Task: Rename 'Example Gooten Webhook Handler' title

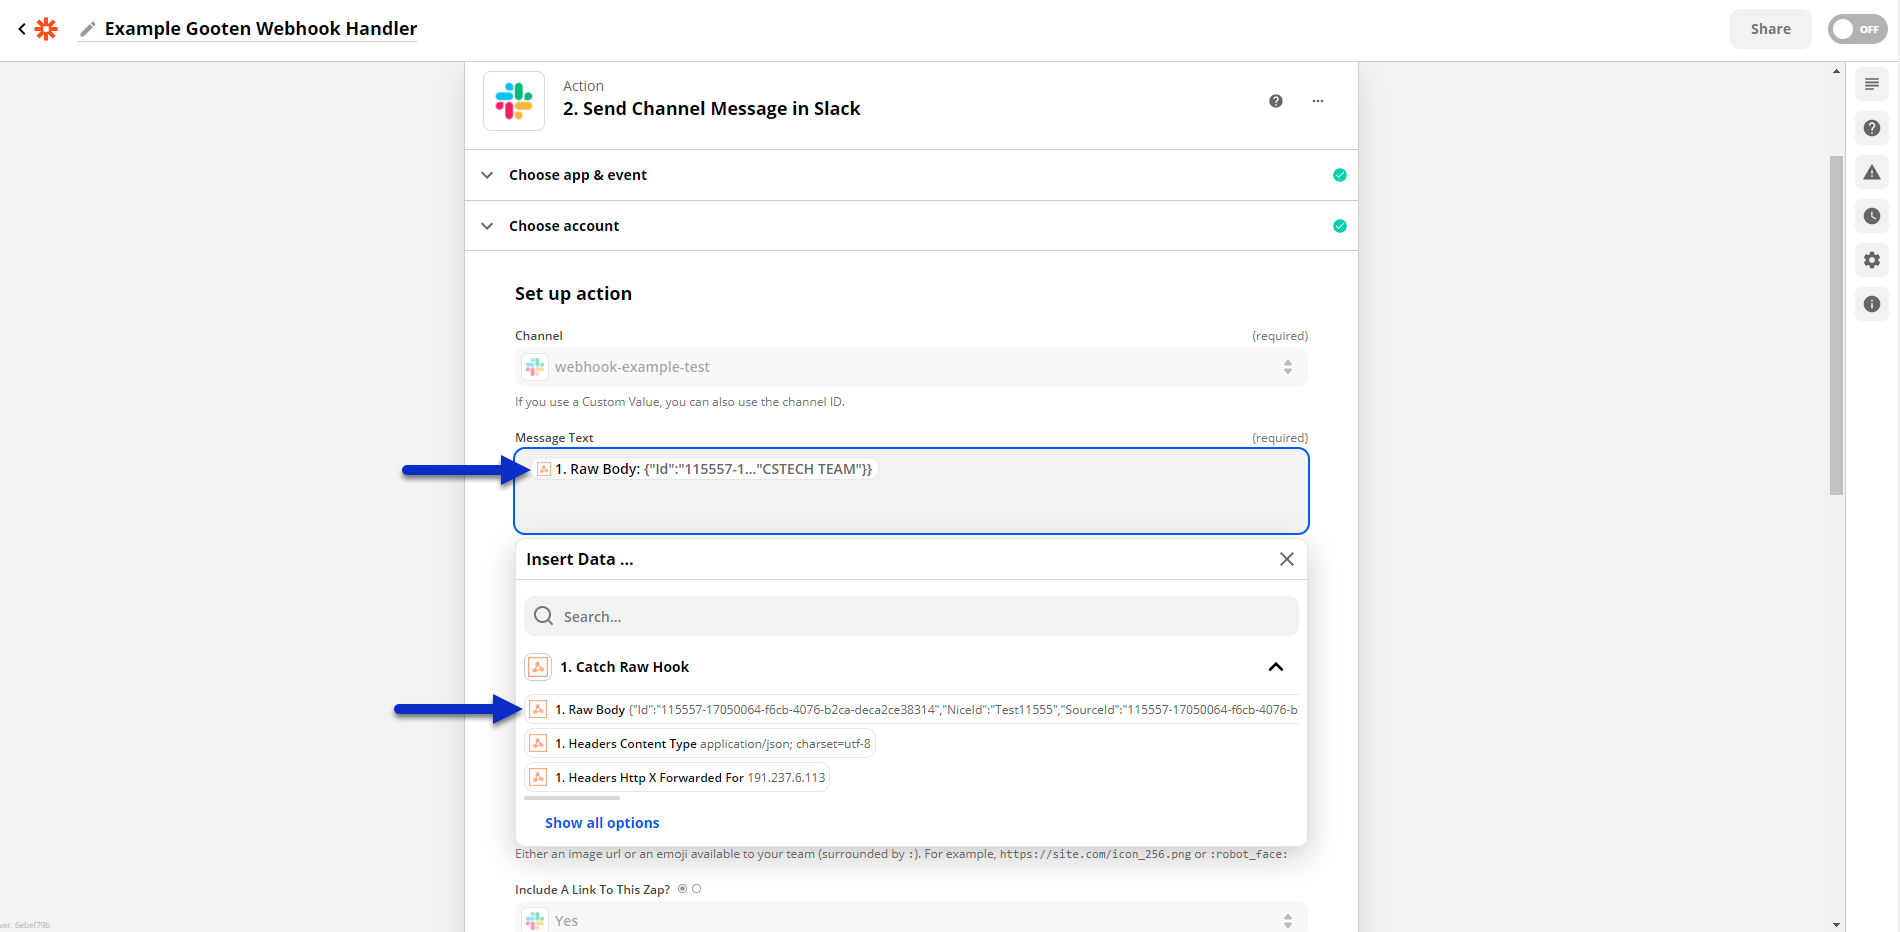Action: (x=261, y=29)
